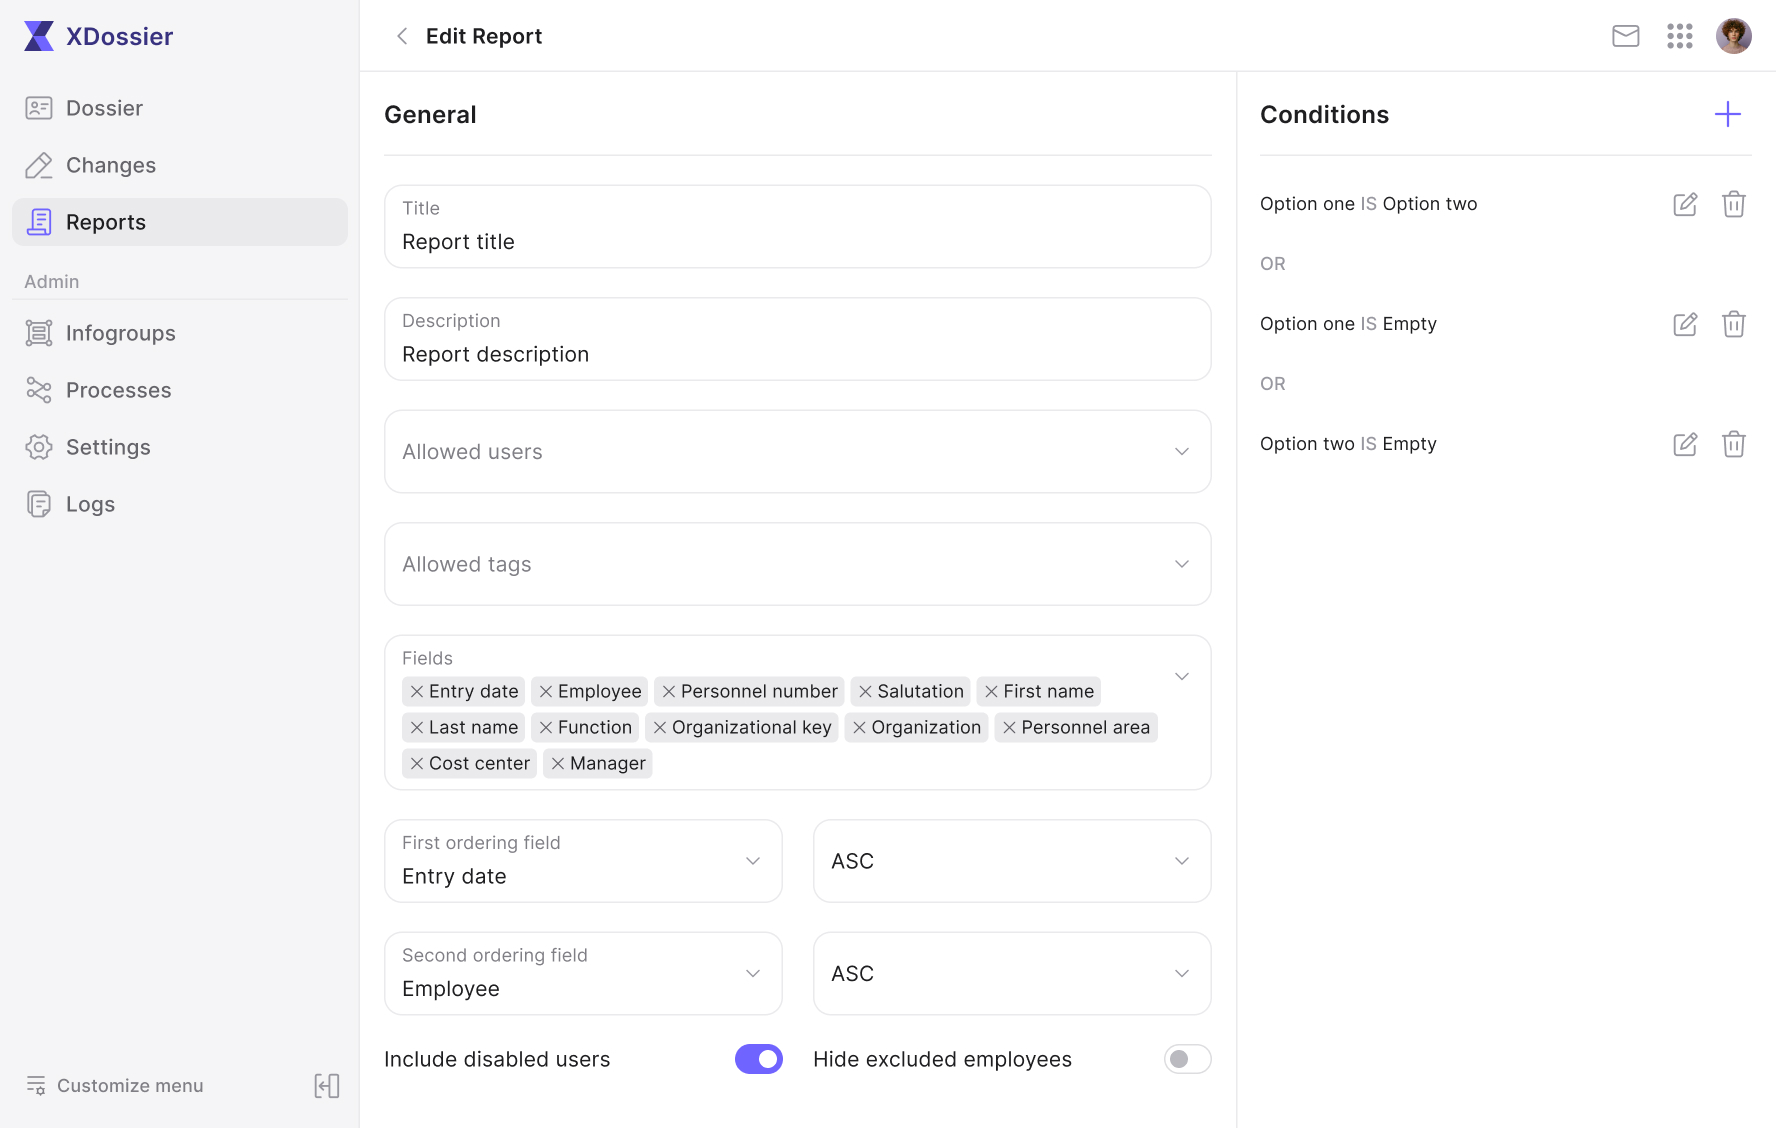This screenshot has width=1776, height=1128.
Task: Delete the 'Option two IS Empty' condition
Action: click(x=1733, y=444)
